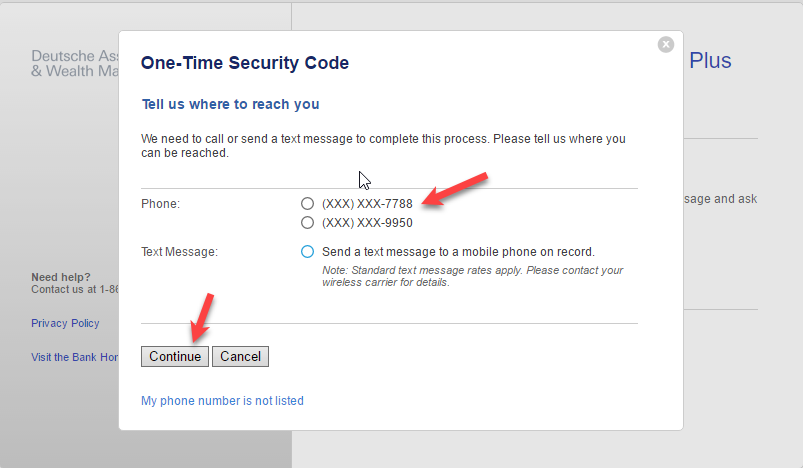Choose the send text message radio option
Image resolution: width=803 pixels, height=468 pixels.
click(x=307, y=252)
